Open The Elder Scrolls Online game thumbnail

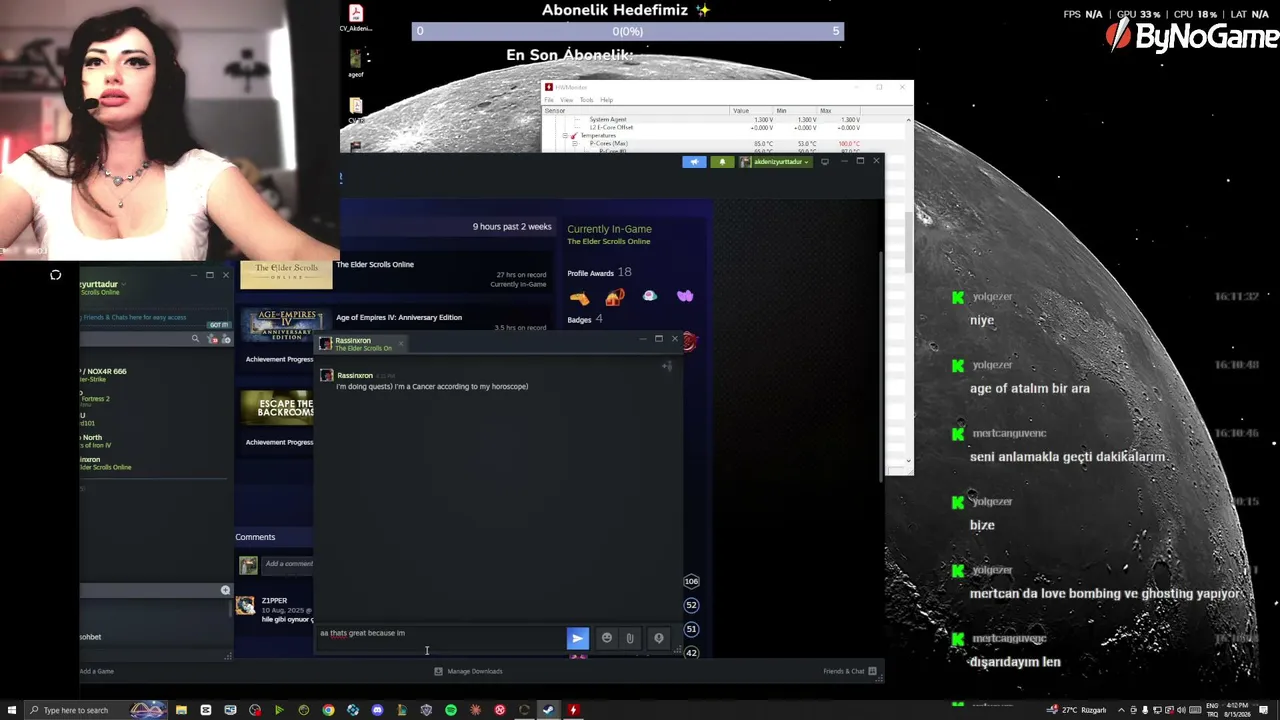click(286, 275)
